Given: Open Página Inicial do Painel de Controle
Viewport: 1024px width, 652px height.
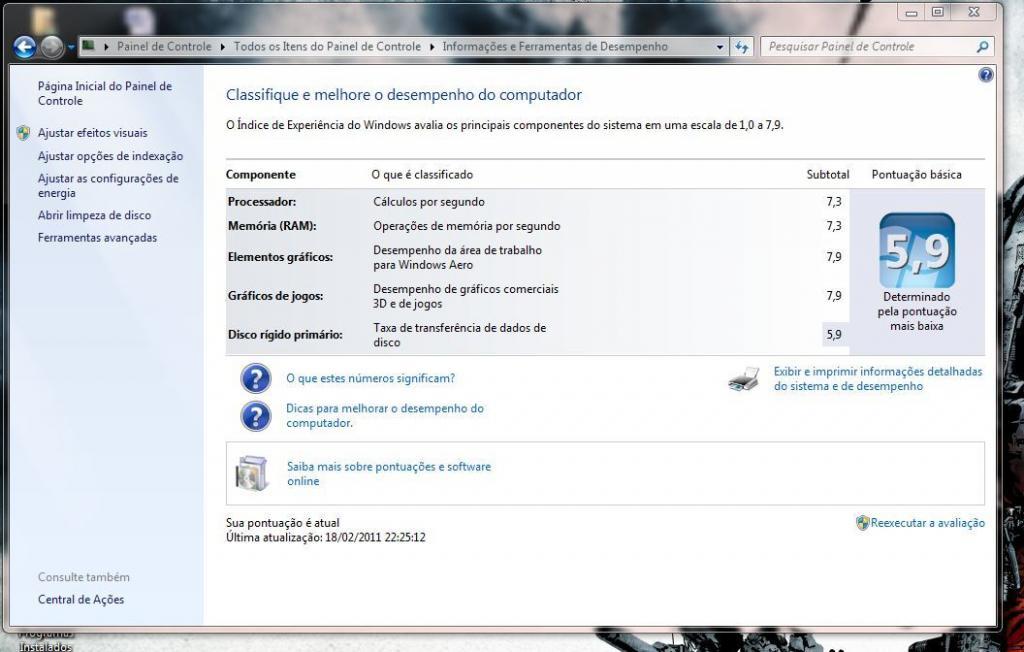Looking at the screenshot, I should [x=104, y=93].
